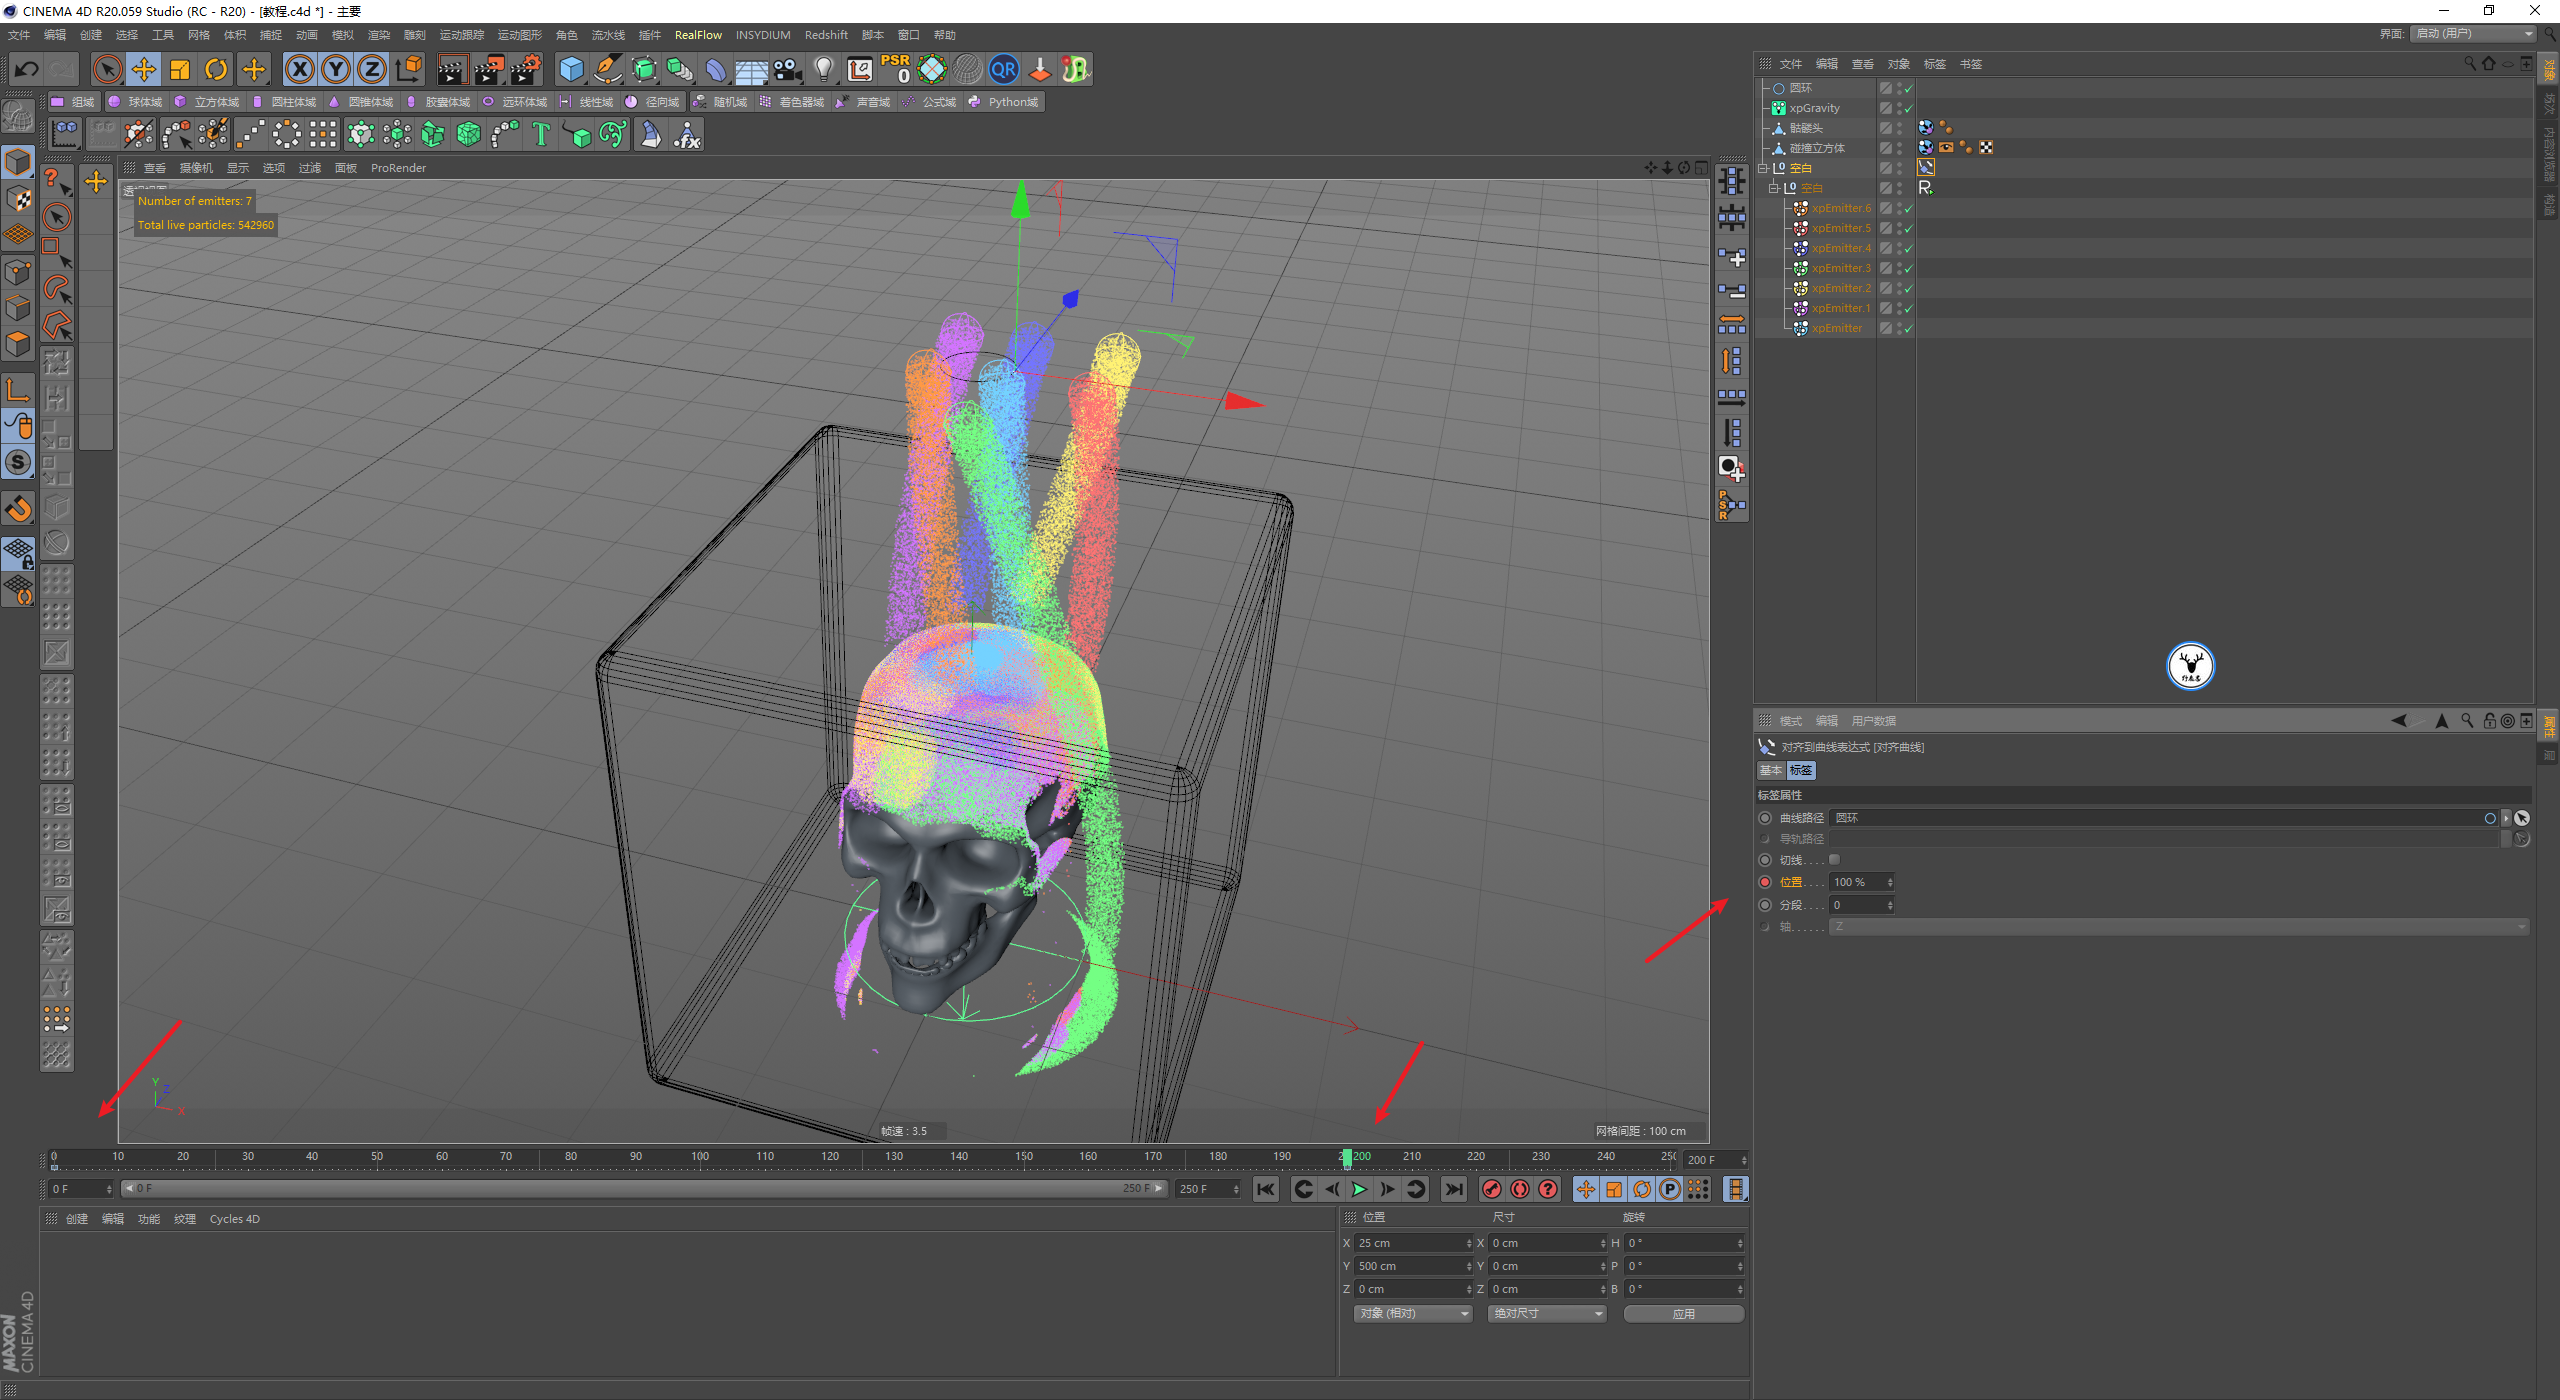Open the ProRender viewport menu

pyautogui.click(x=398, y=168)
